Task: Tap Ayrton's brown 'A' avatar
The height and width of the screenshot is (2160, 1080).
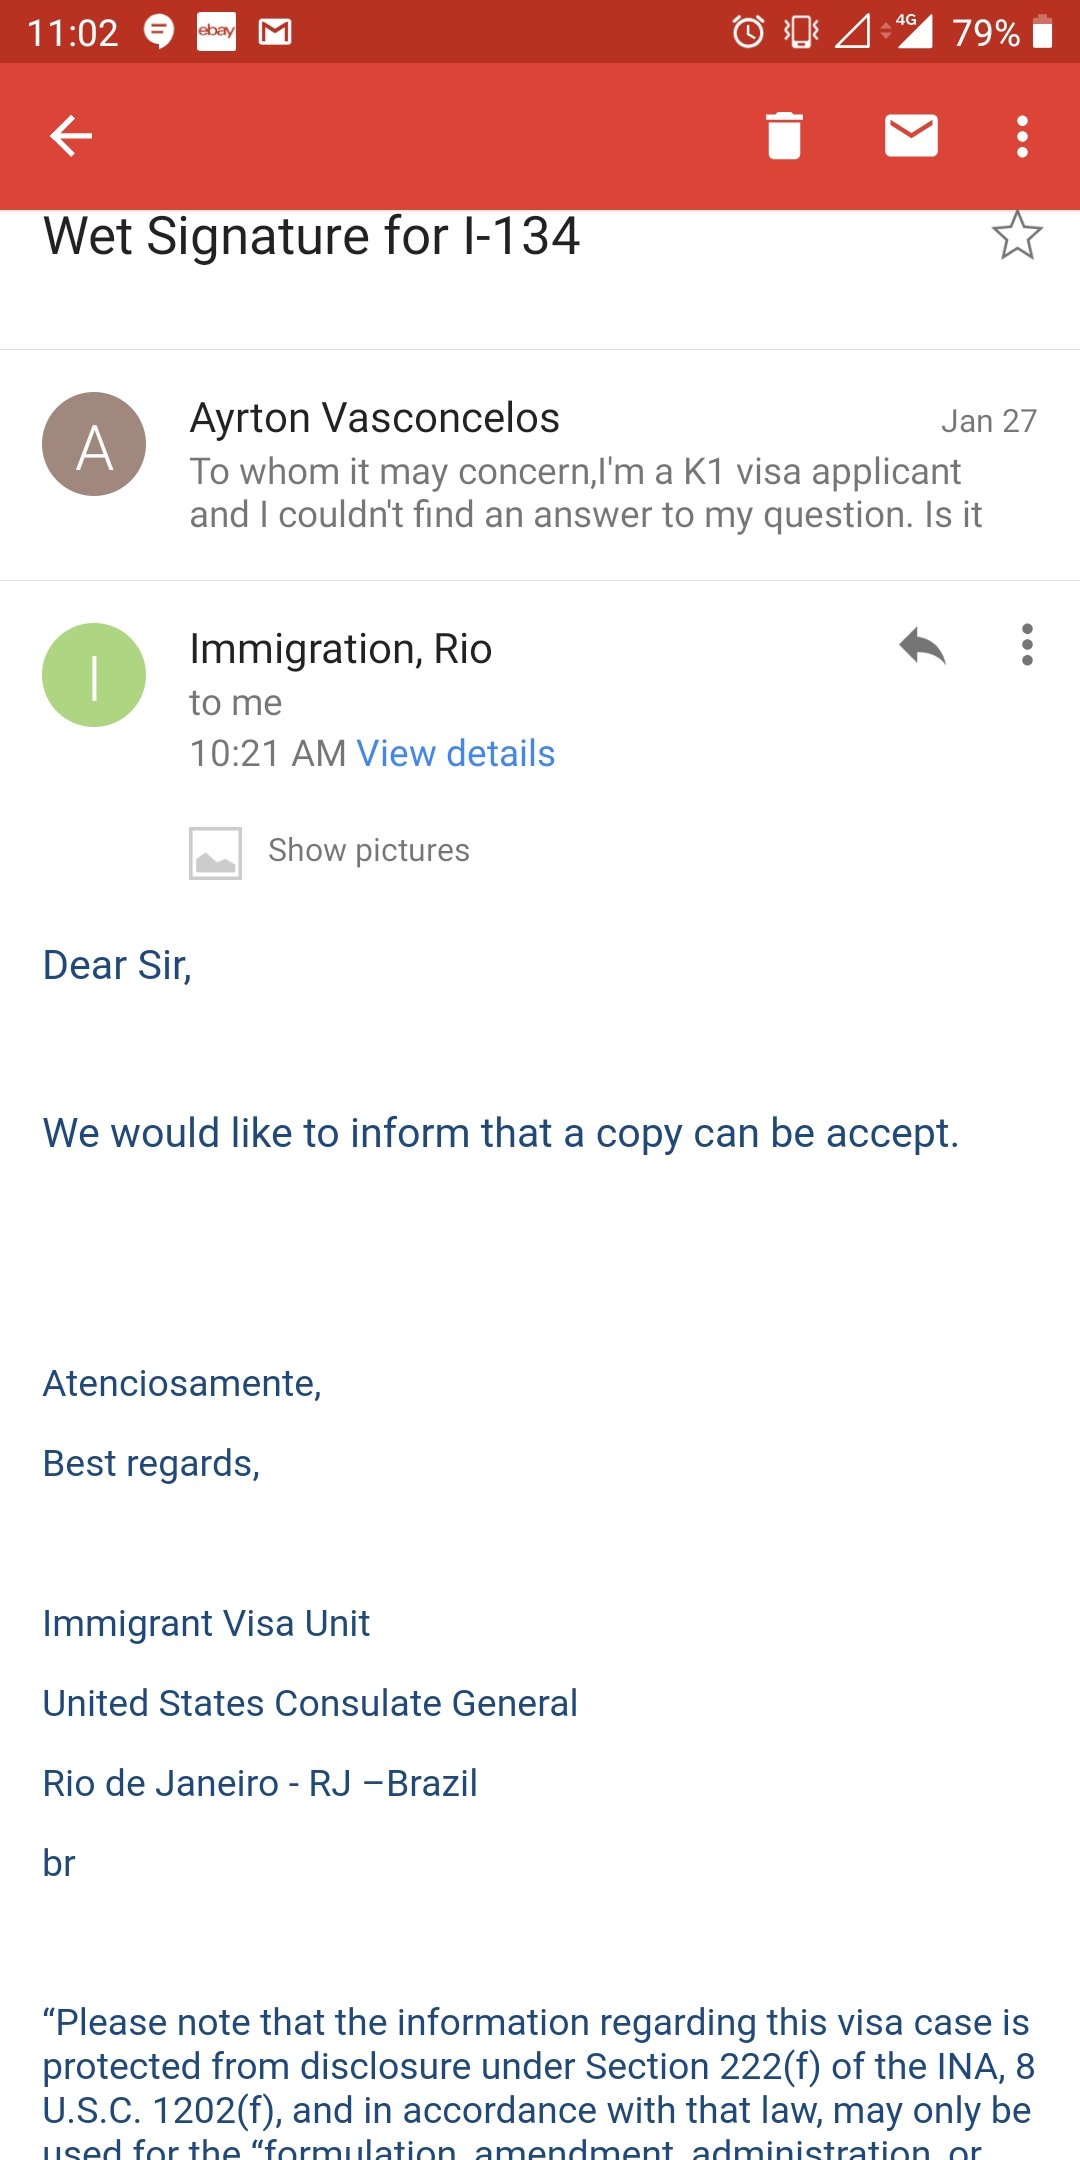Action: pos(94,444)
